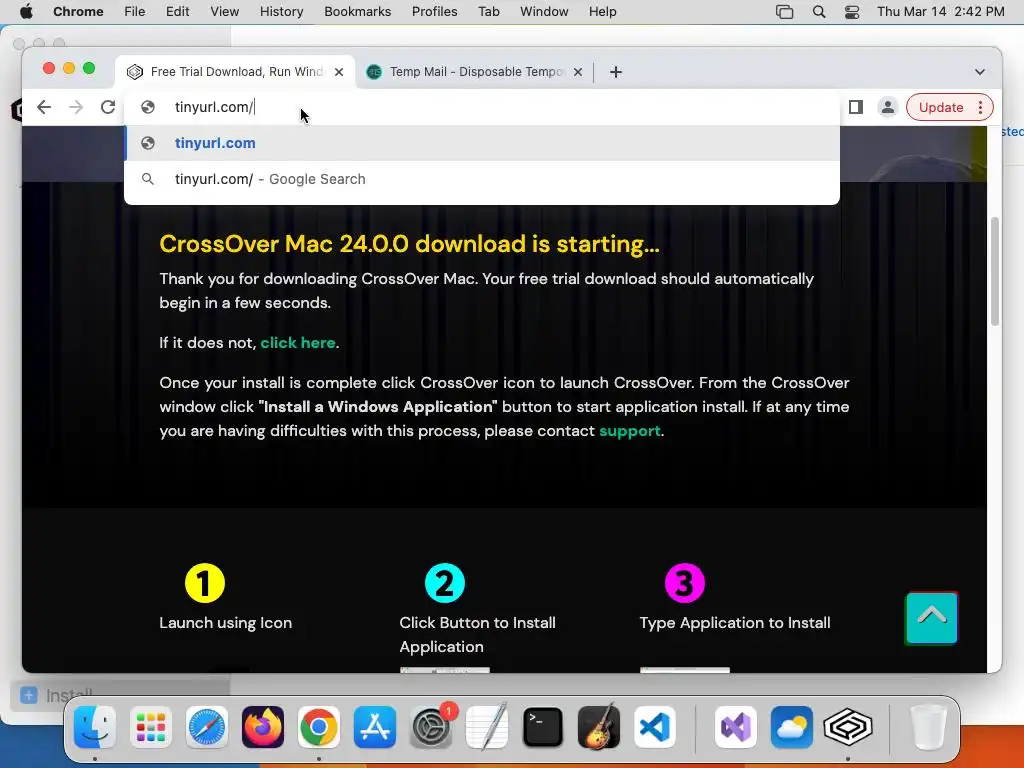Image resolution: width=1024 pixels, height=768 pixels.
Task: Click the cyan step 2 circle icon
Action: 445,583
